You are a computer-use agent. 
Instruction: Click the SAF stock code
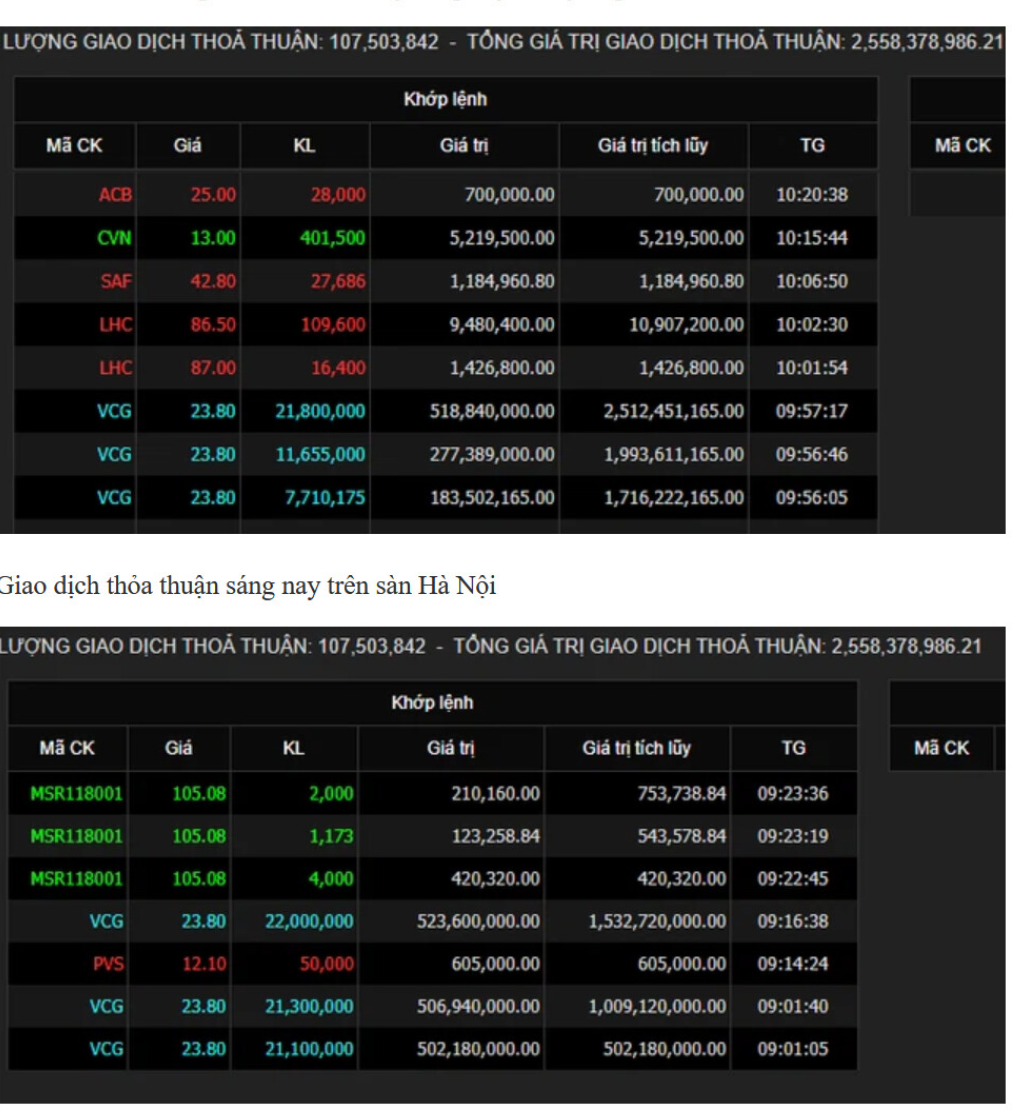point(116,281)
